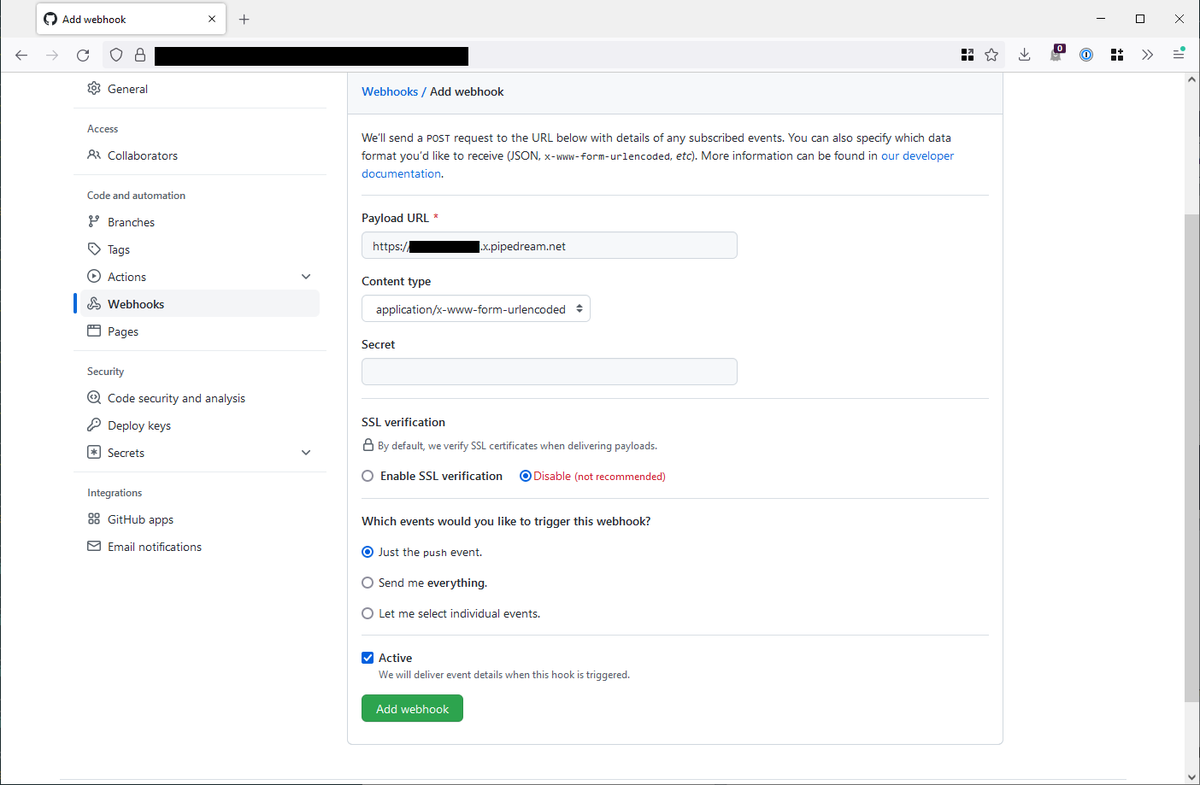View site security lock info
This screenshot has height=785, width=1200.
pos(140,55)
